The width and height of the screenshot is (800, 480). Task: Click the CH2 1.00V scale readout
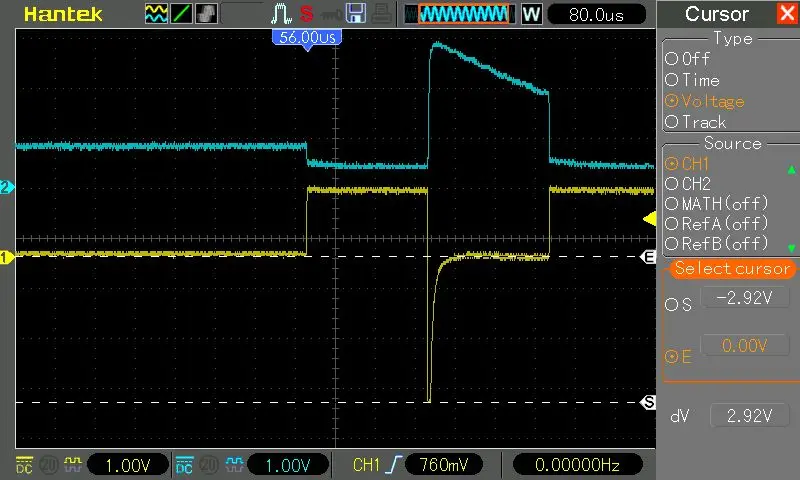point(288,465)
